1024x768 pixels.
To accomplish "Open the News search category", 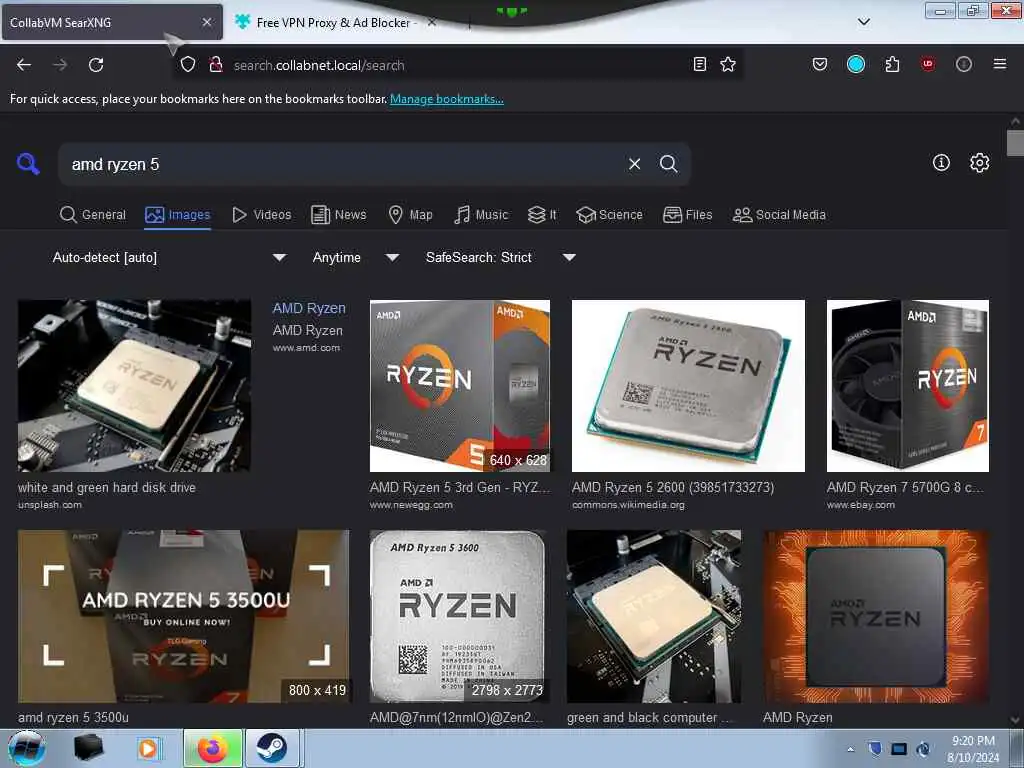I will click(339, 215).
